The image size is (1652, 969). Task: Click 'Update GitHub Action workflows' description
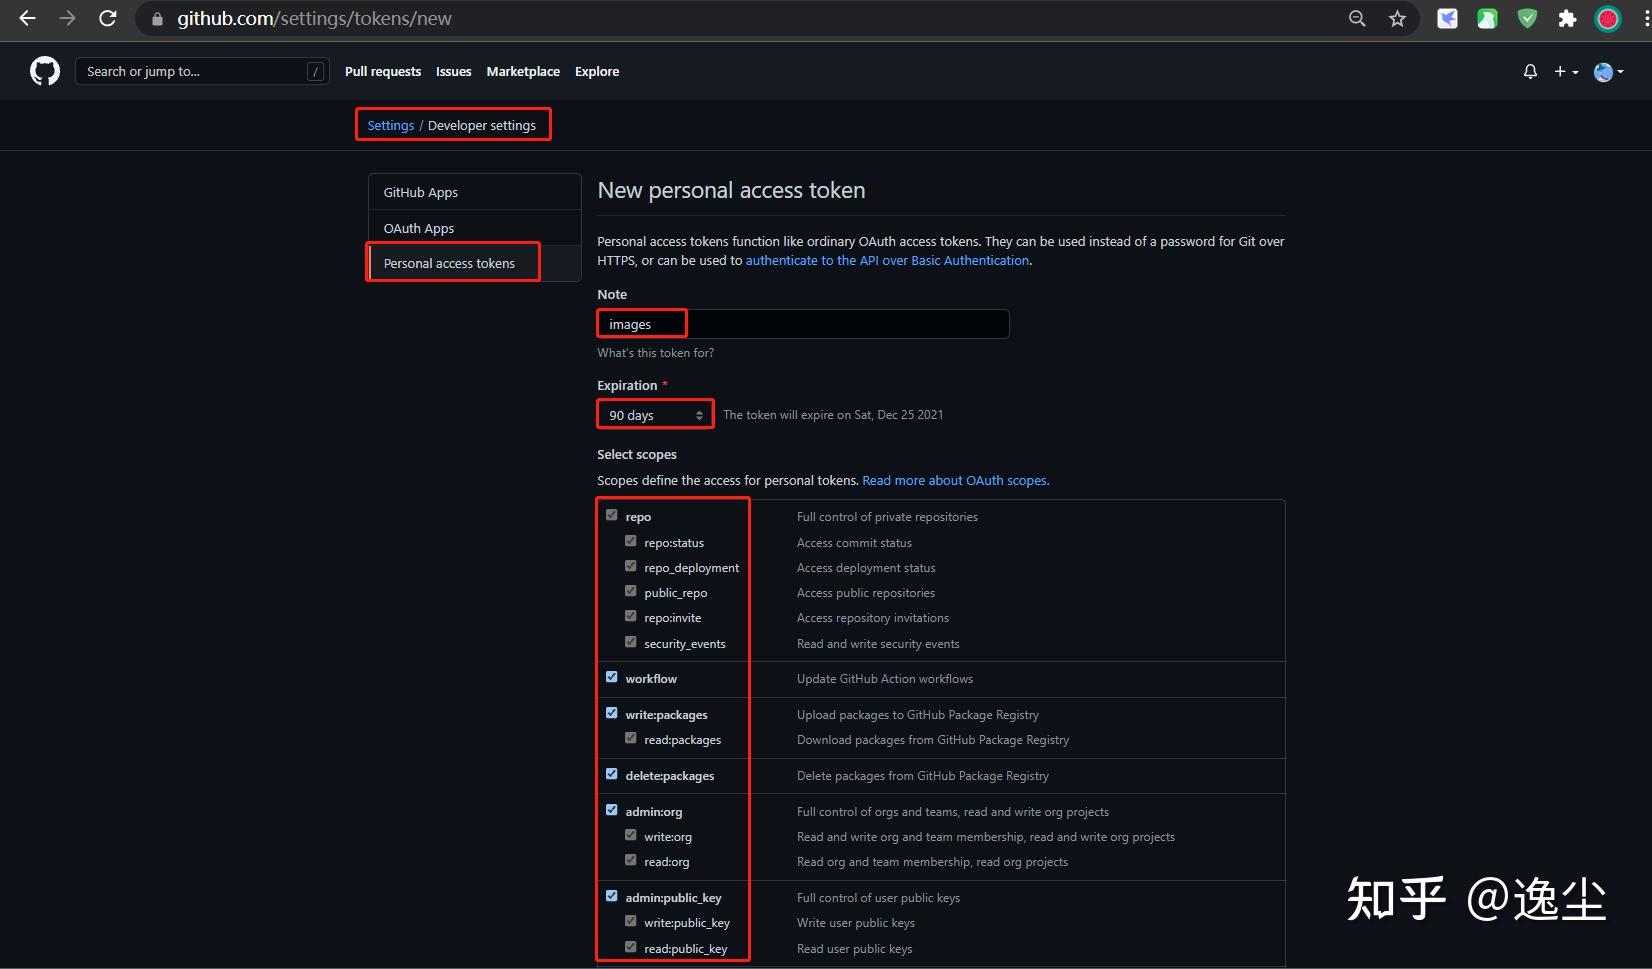tap(885, 679)
